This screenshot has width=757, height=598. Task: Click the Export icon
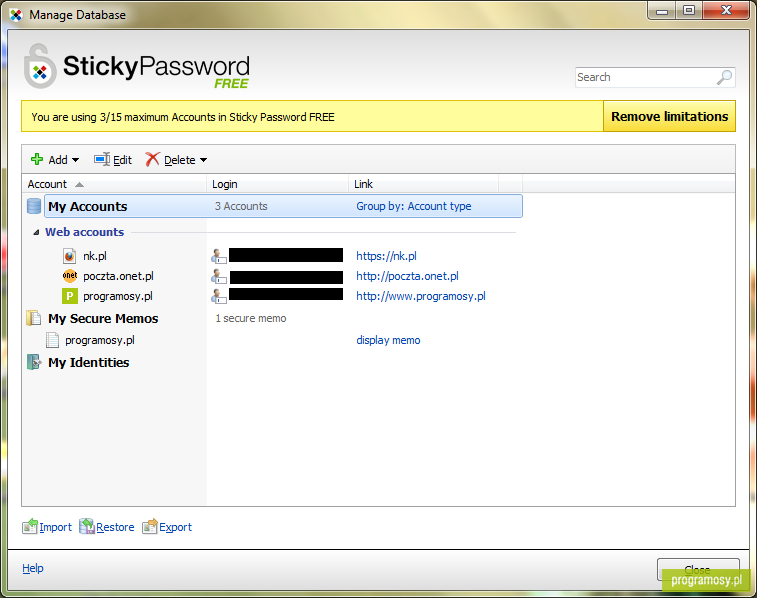(x=150, y=526)
